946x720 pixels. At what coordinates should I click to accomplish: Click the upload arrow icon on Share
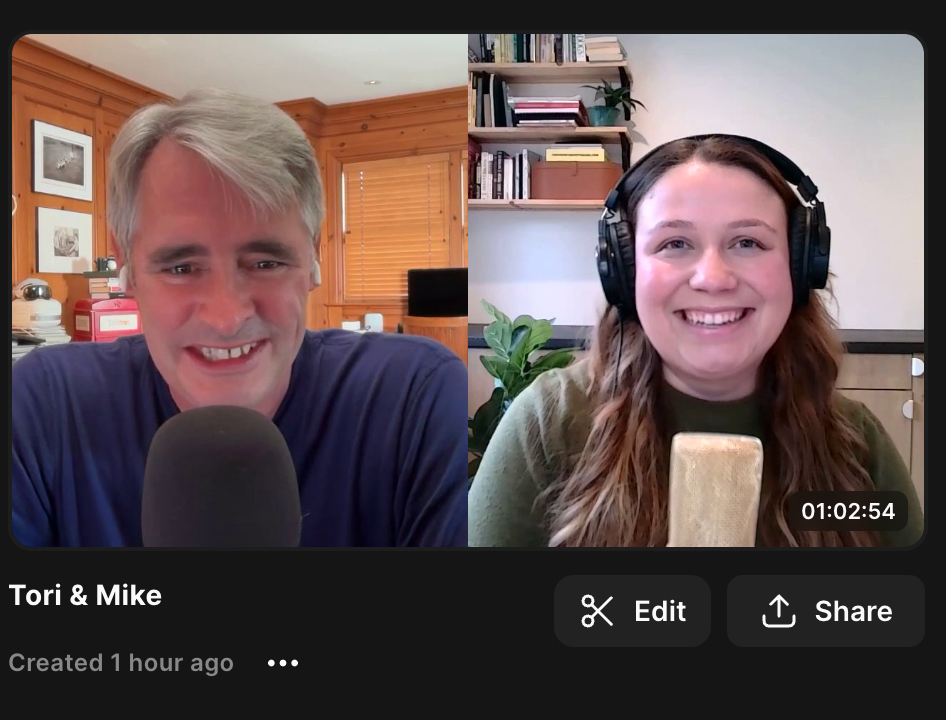pyautogui.click(x=778, y=611)
